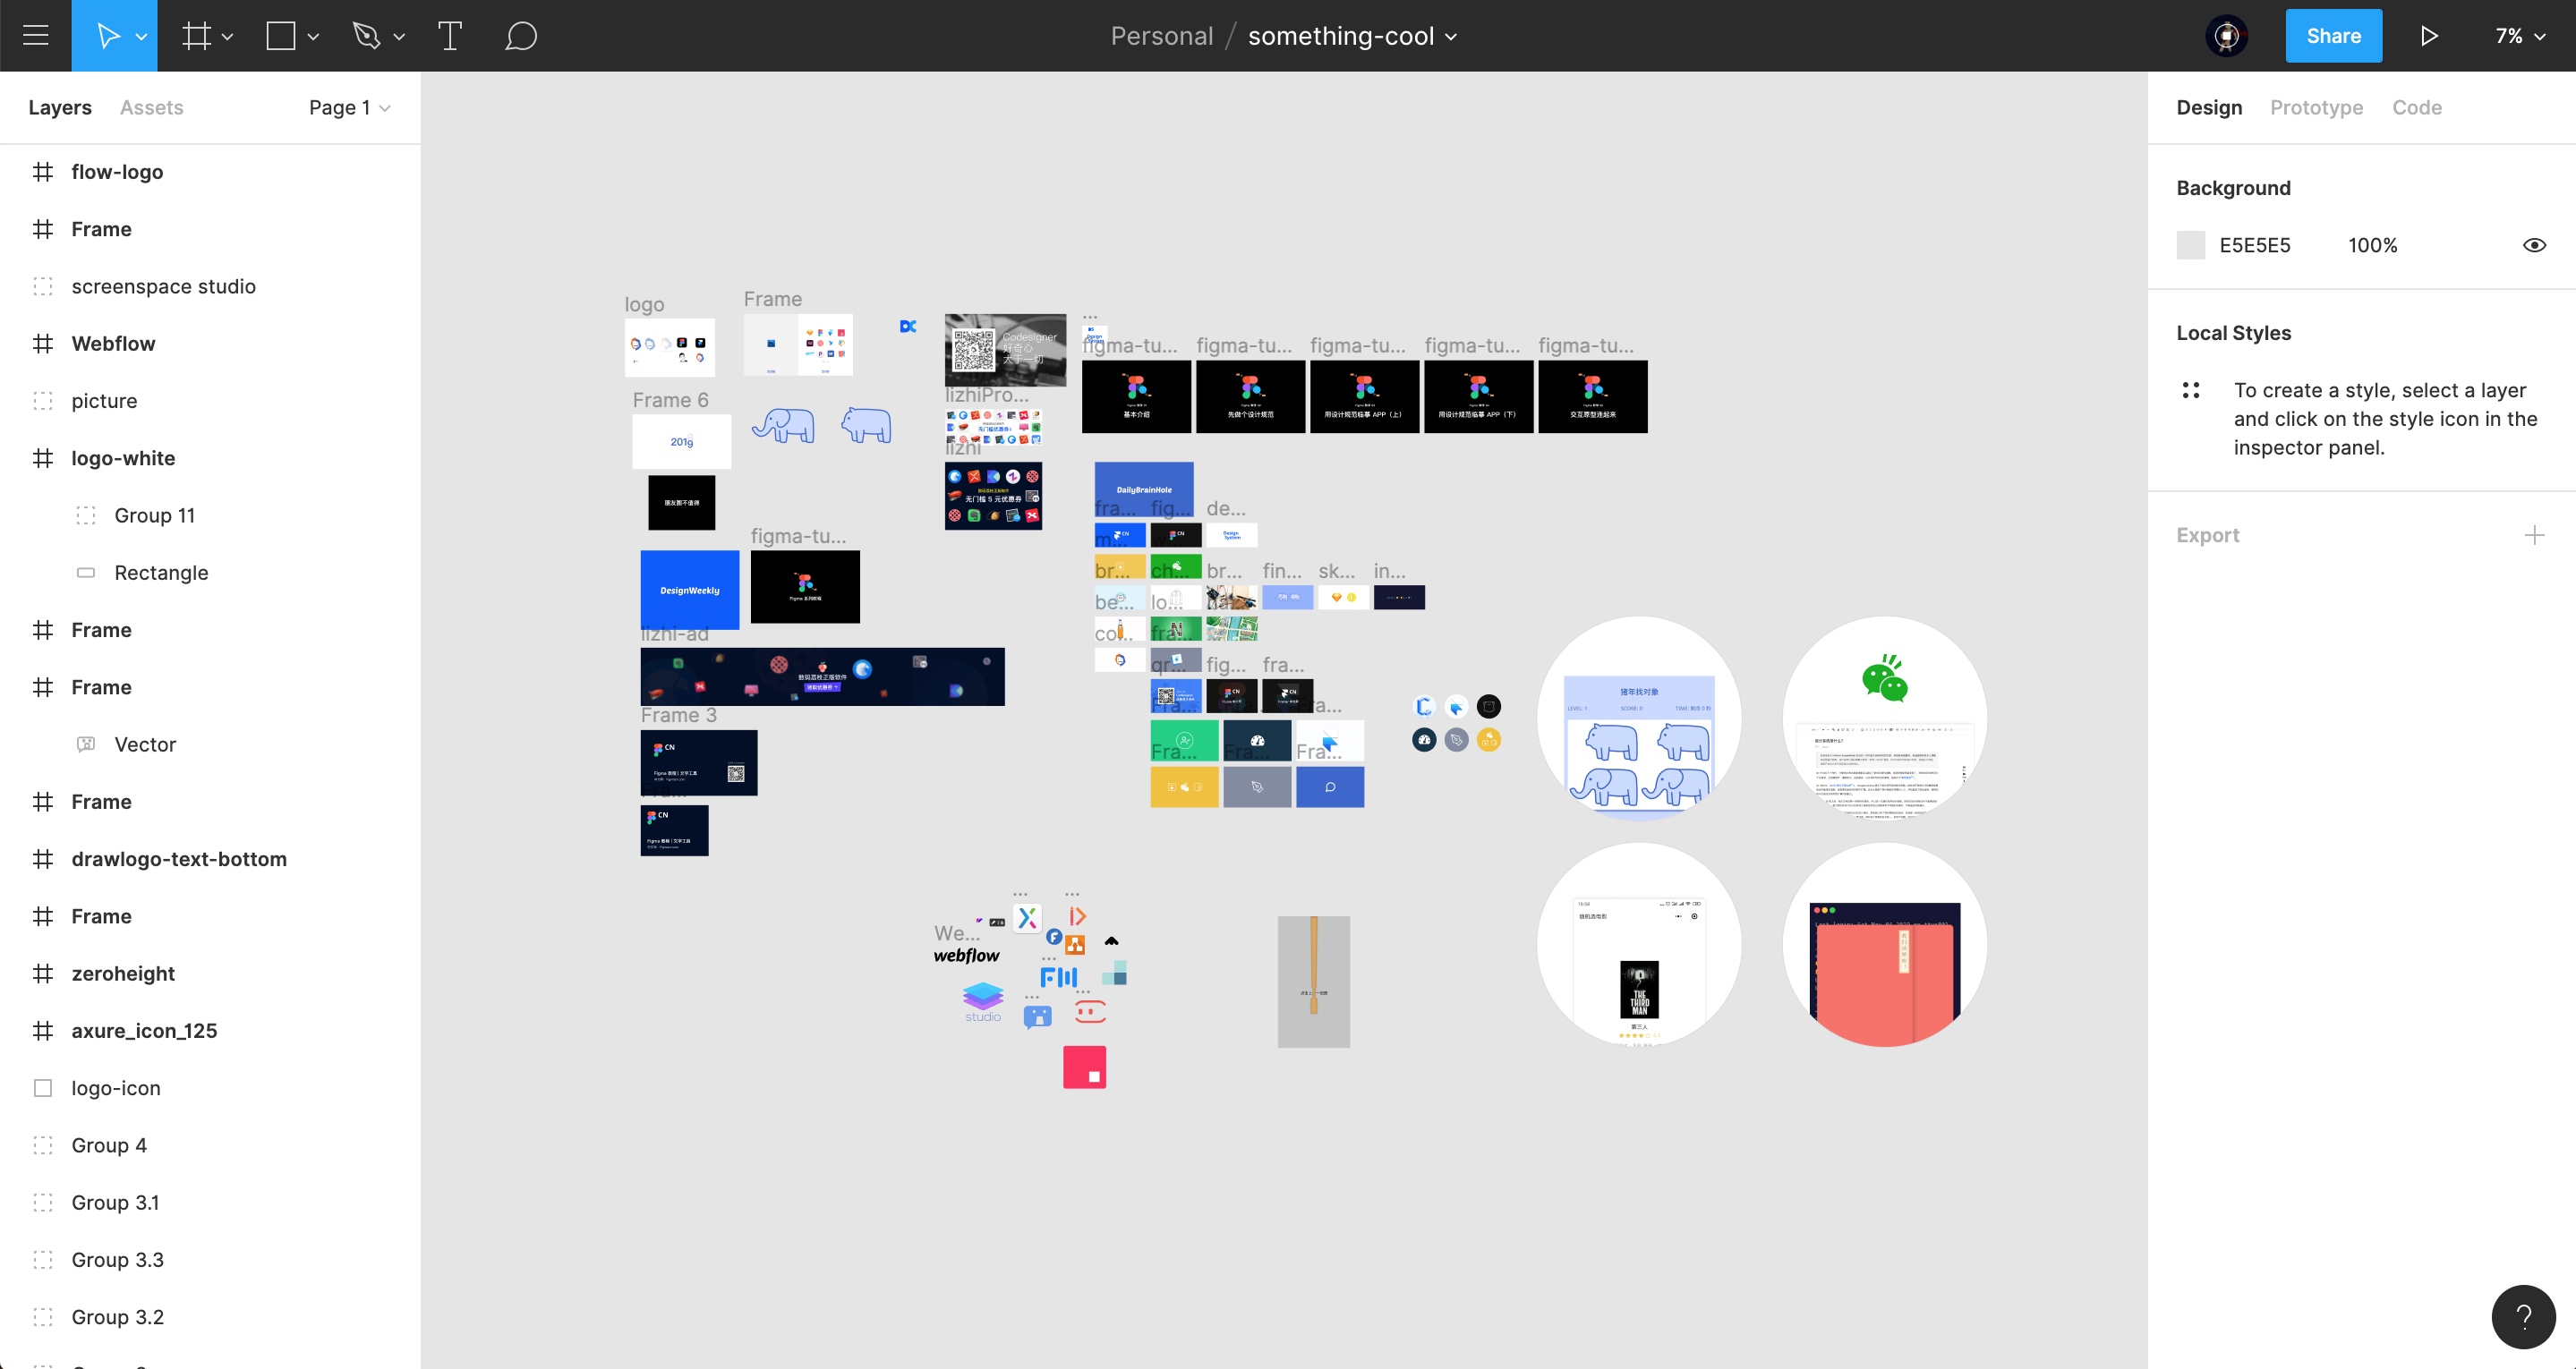Click the Export add button
This screenshot has height=1369, width=2576.
point(2537,535)
